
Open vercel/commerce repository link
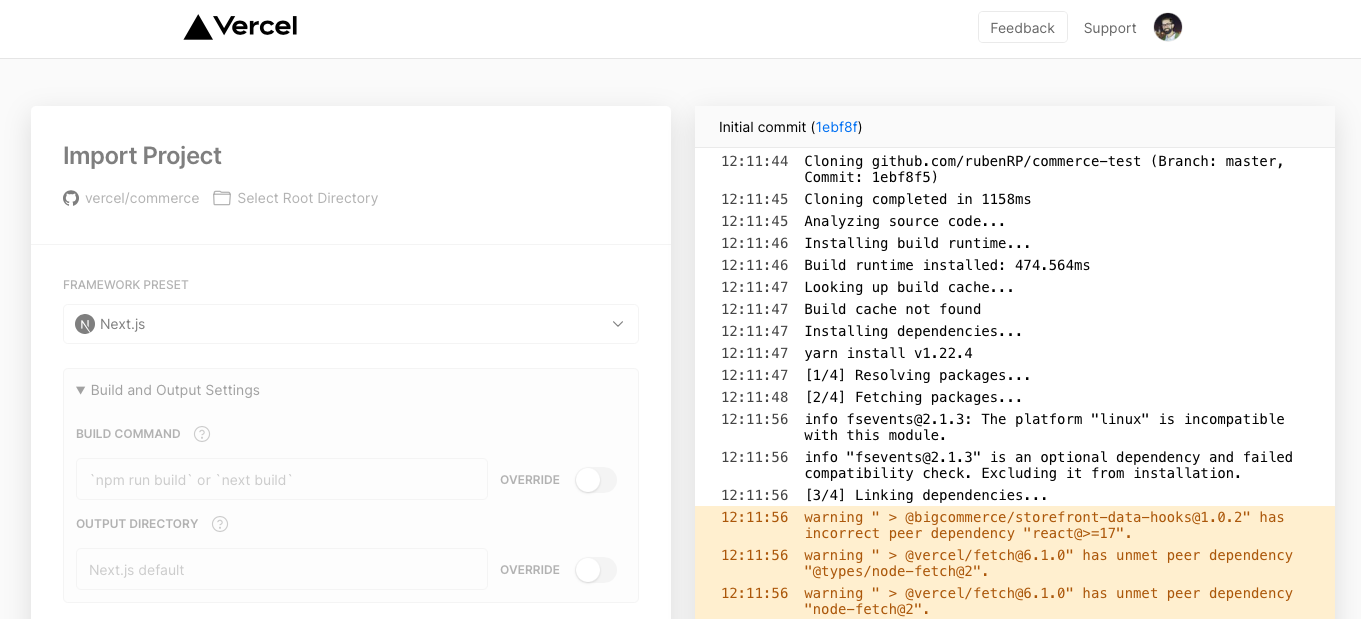[142, 198]
